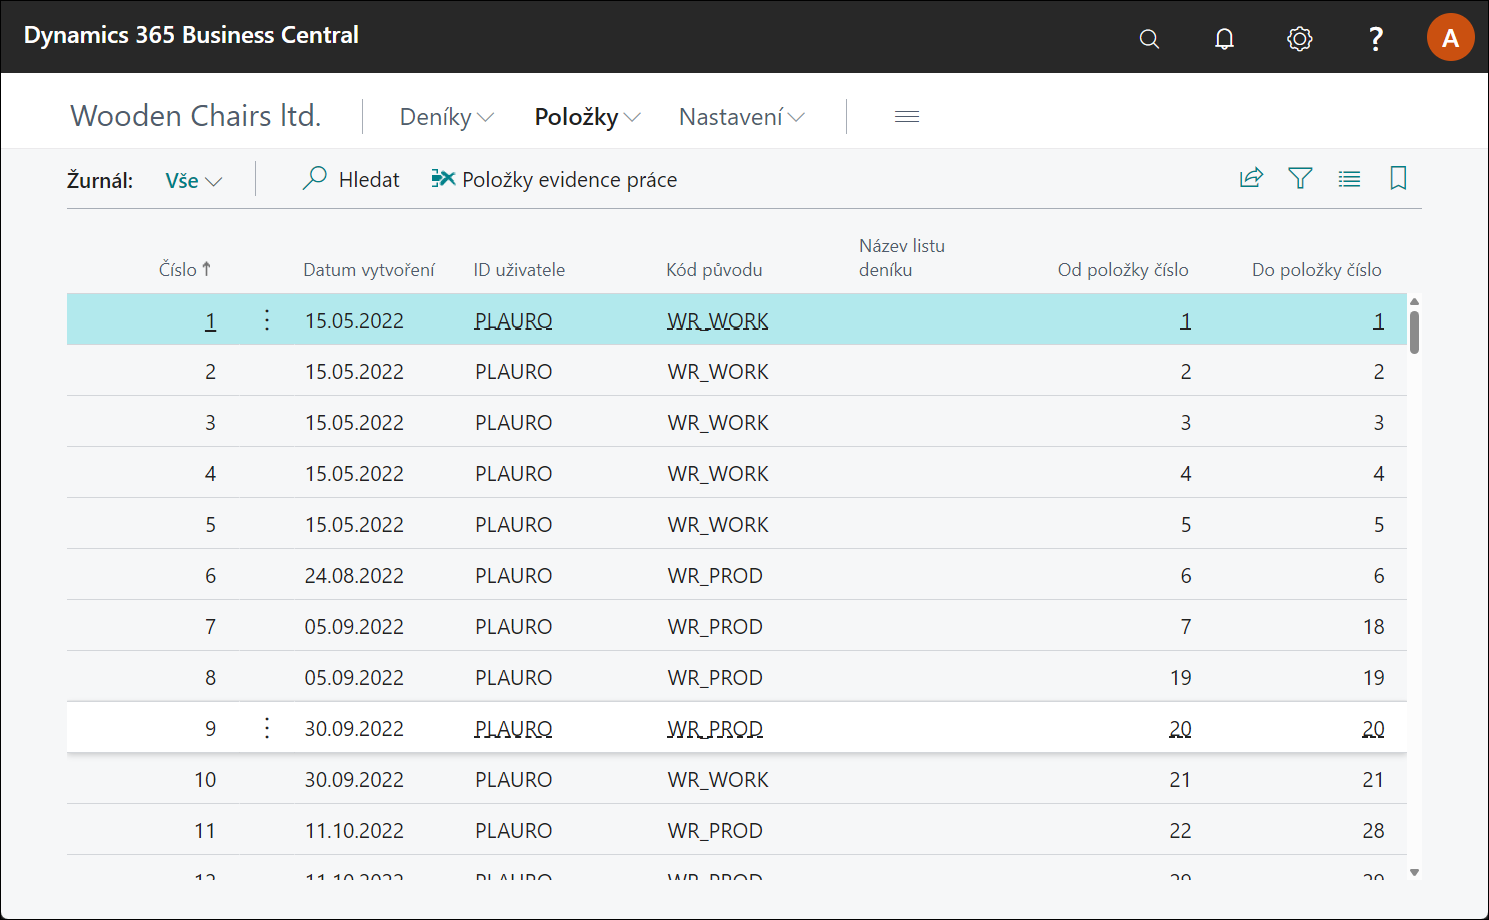Click the hamburger menu next to Nastavení
This screenshot has width=1489, height=920.
pos(907,117)
